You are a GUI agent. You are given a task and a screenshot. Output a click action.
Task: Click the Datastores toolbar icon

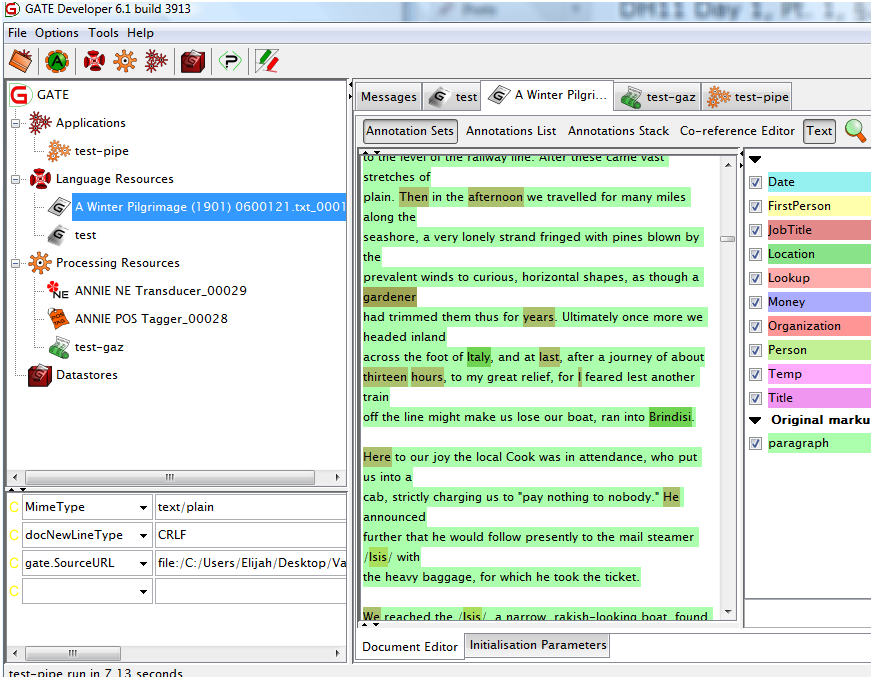[193, 61]
